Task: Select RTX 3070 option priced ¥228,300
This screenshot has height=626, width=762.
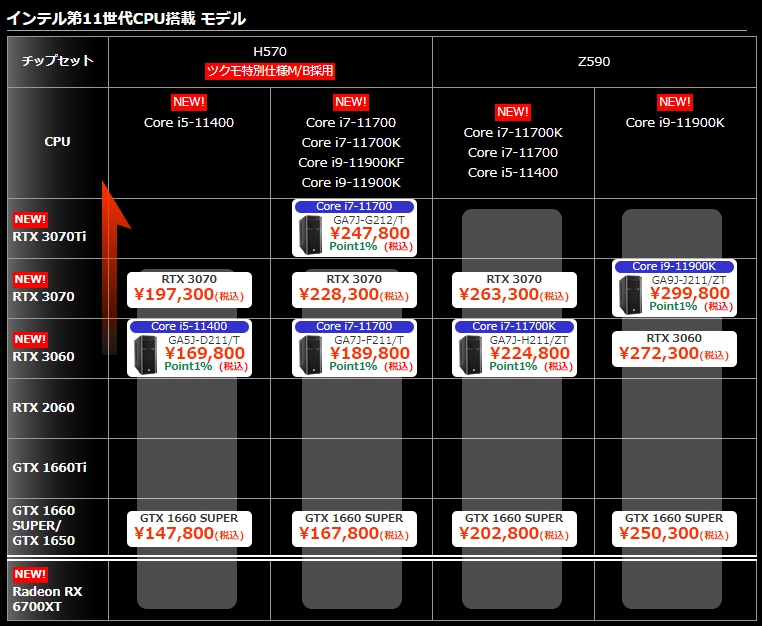Action: [x=354, y=290]
